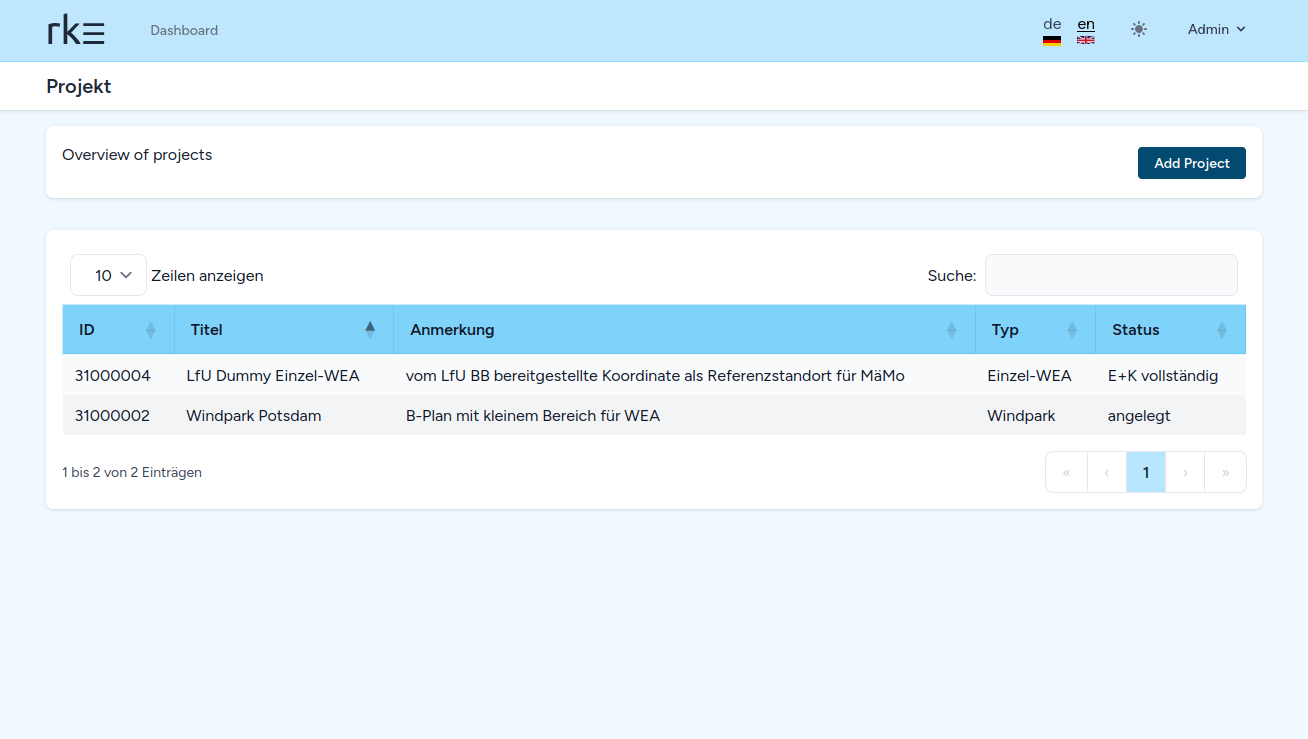1308x739 pixels.
Task: Go to last page pagination button
Action: coord(1225,472)
